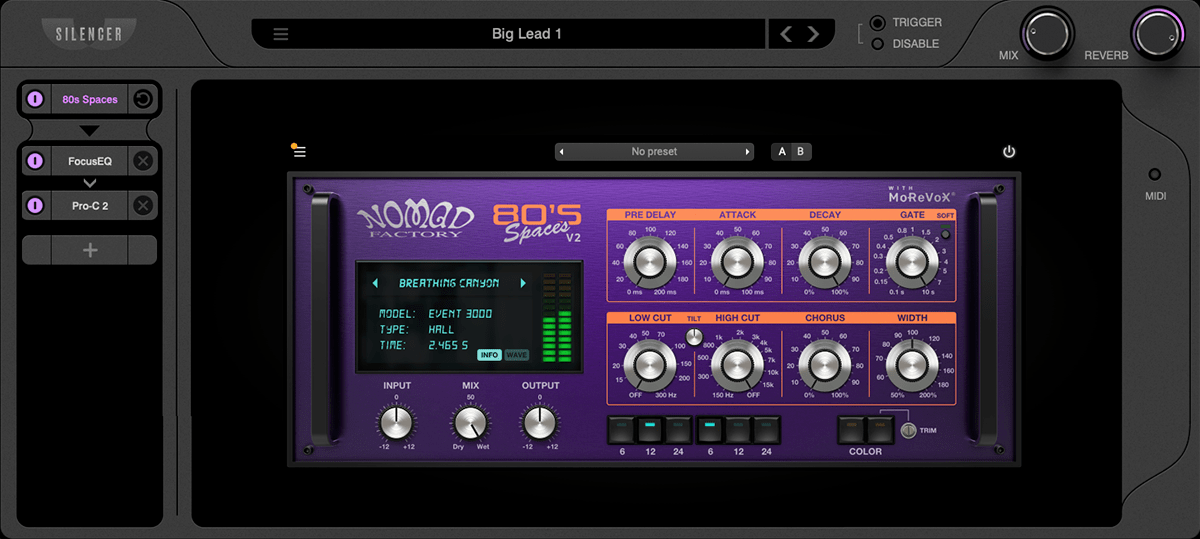Click the 80s Spaces circular target icon
The width and height of the screenshot is (1200, 539).
tap(143, 99)
